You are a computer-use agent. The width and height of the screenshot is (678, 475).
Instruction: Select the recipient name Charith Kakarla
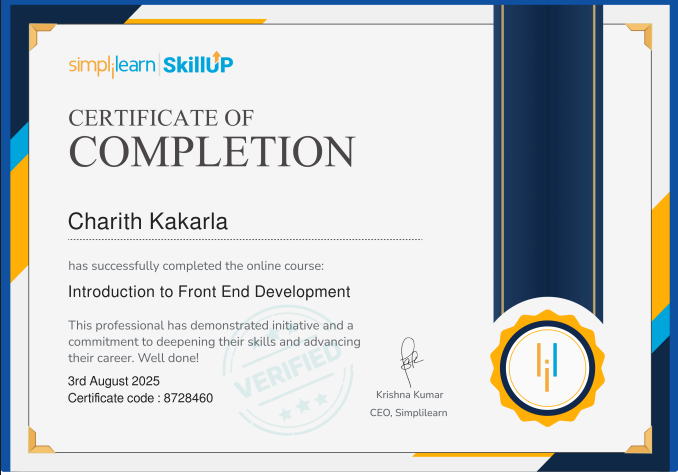click(x=148, y=221)
